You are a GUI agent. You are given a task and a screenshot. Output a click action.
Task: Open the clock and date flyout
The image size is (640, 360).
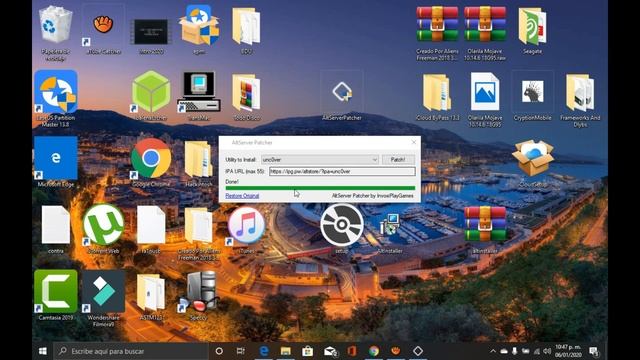coord(568,351)
